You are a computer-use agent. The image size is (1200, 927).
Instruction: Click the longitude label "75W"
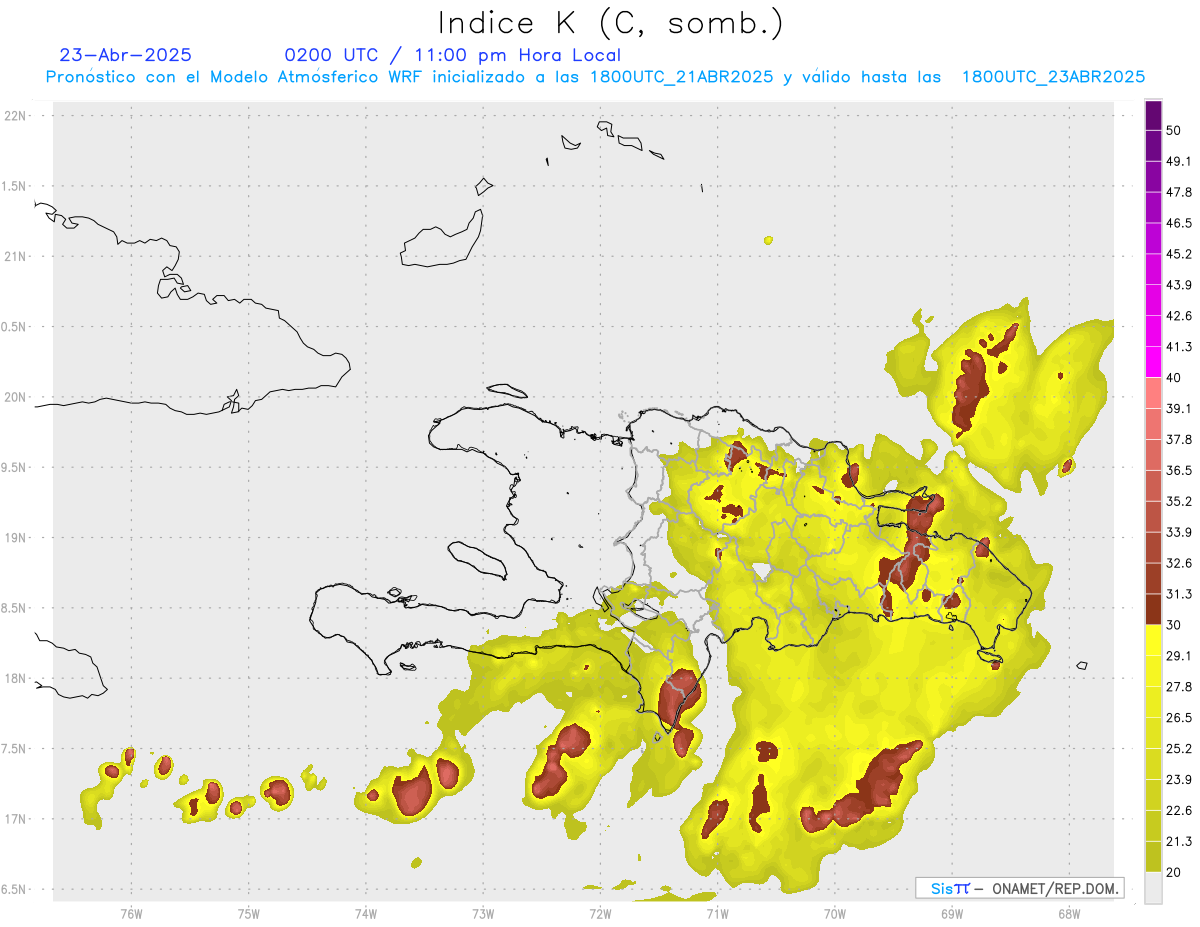(x=249, y=913)
